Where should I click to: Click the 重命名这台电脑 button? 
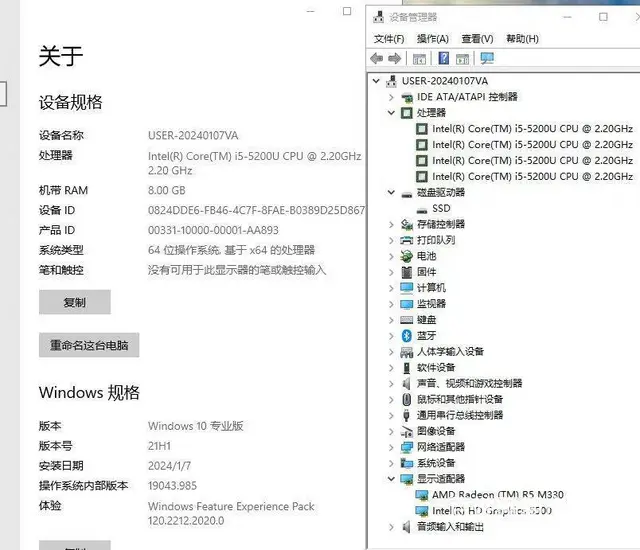(89, 345)
